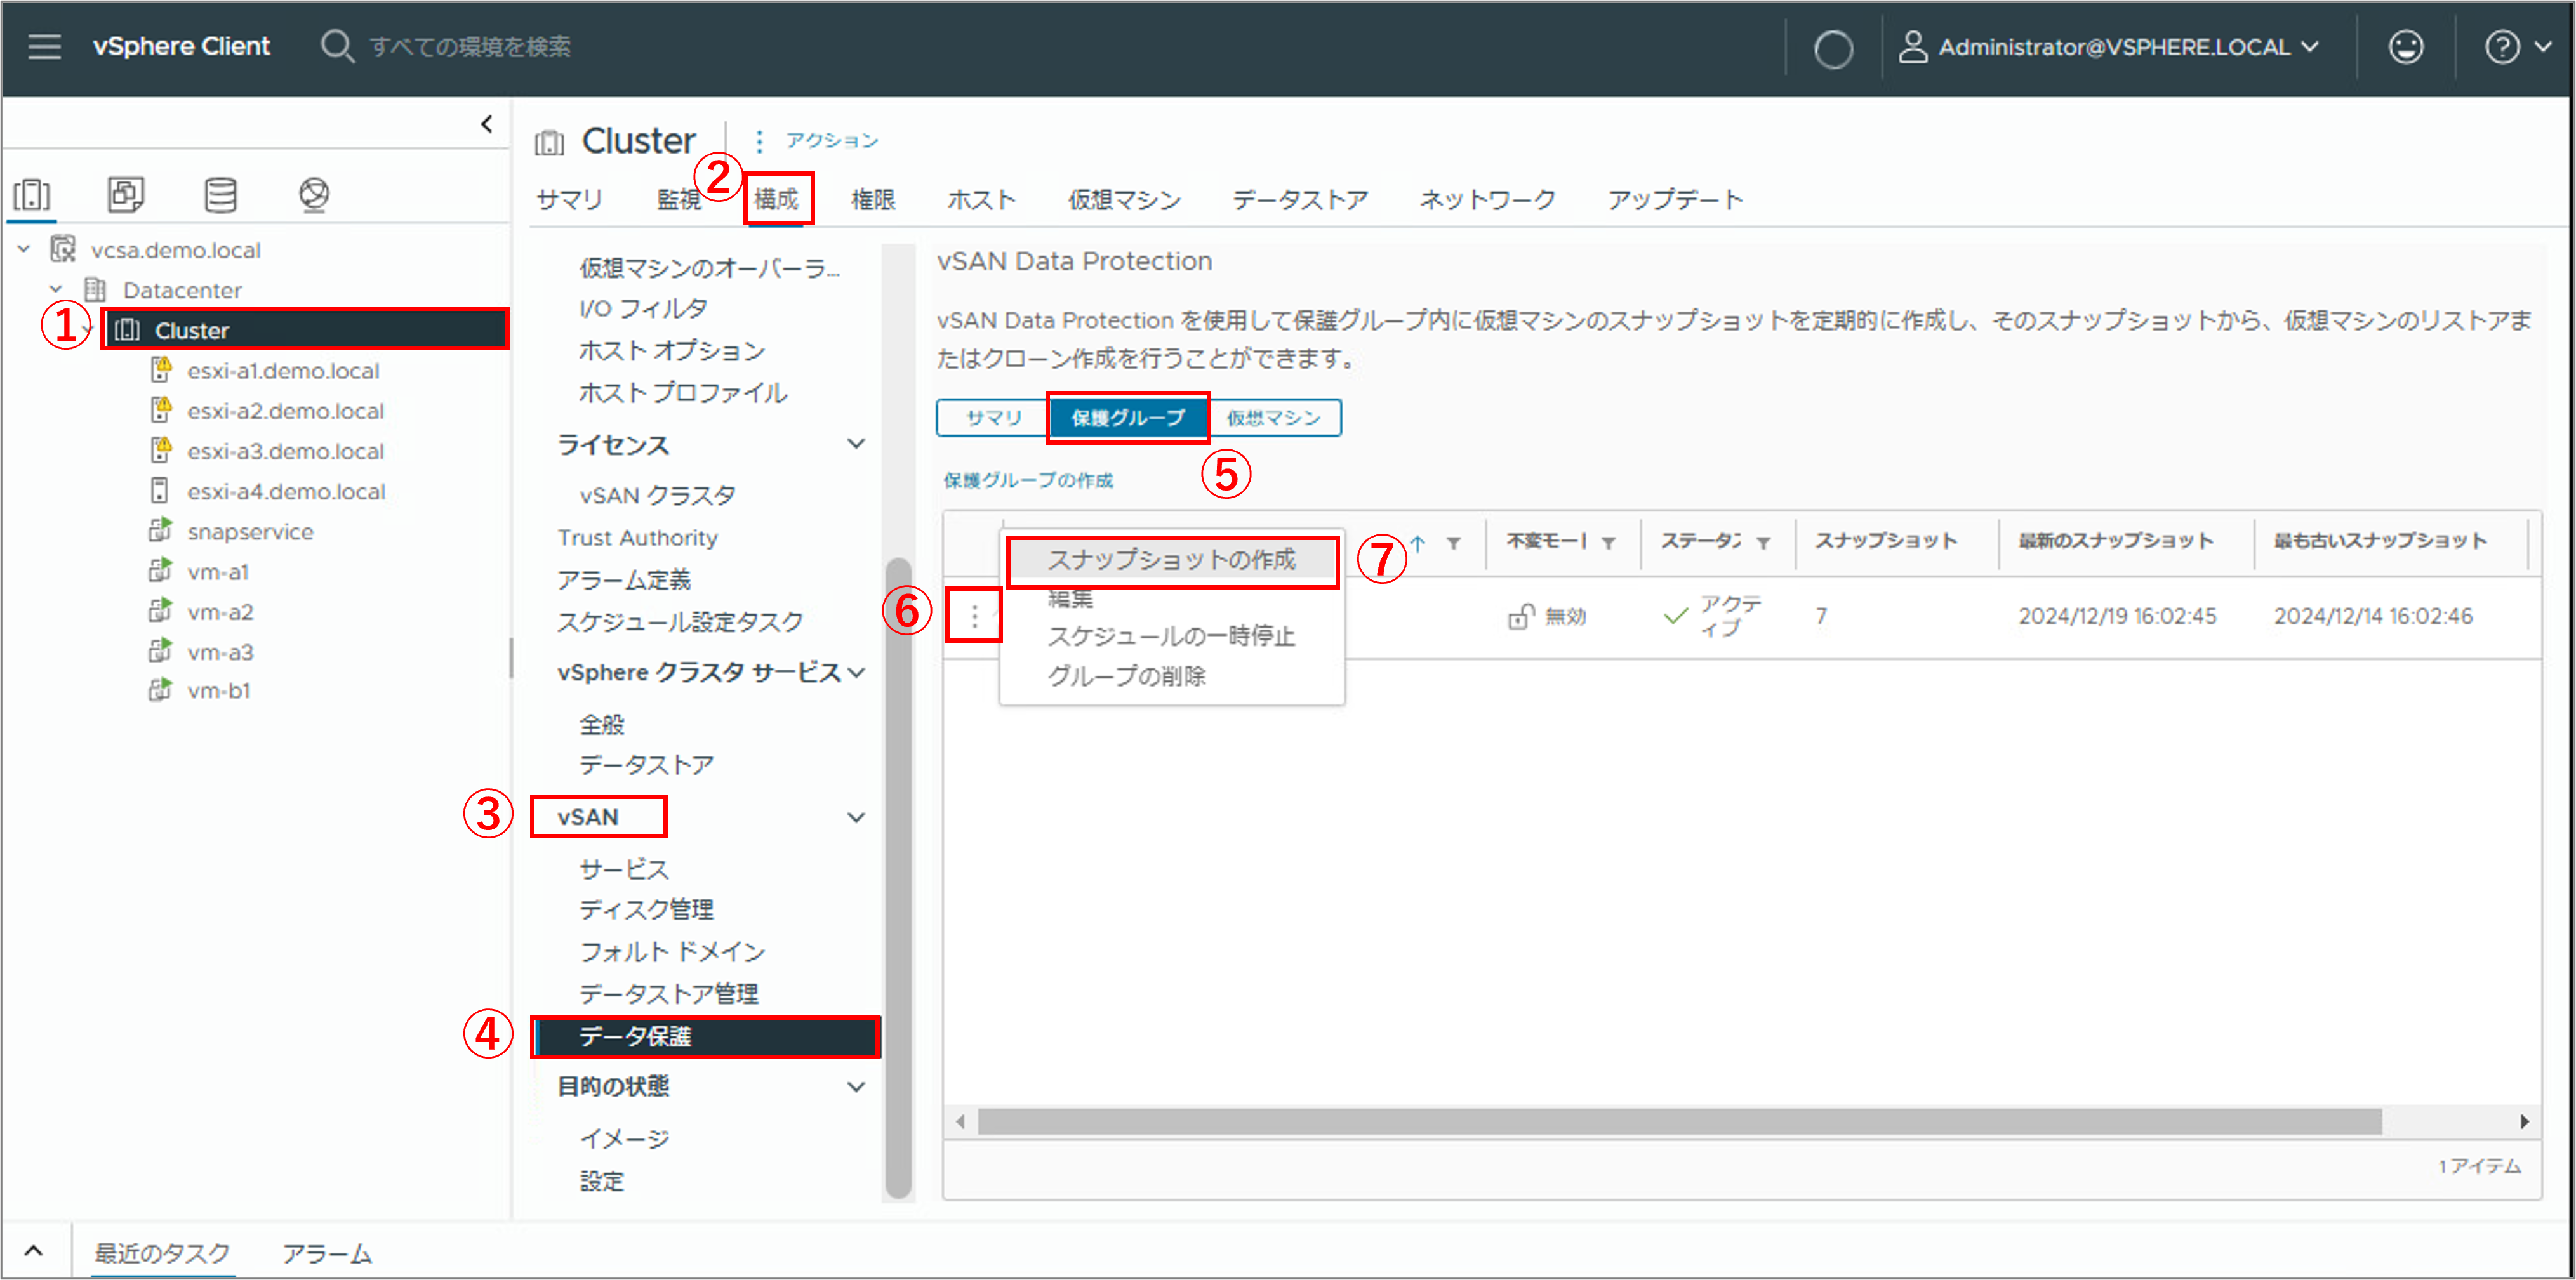2576x1280 pixels.
Task: Choose スケジュールの一時停止 from the menu
Action: coord(1171,637)
